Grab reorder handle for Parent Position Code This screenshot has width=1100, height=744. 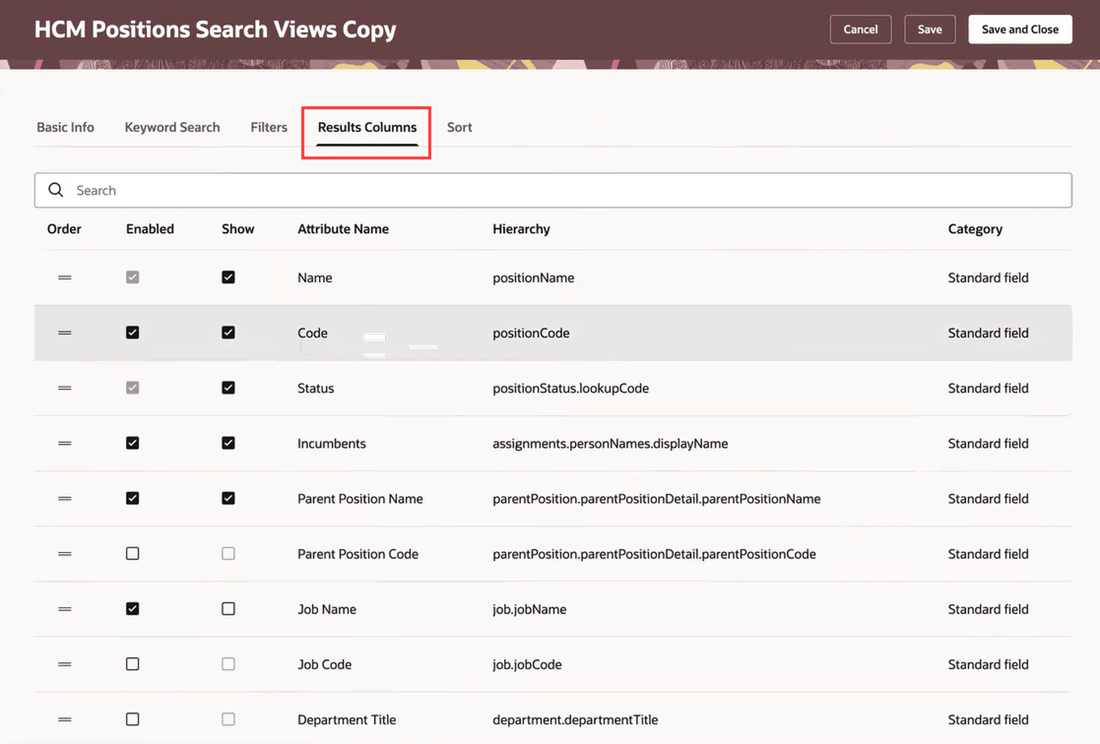[x=65, y=554]
